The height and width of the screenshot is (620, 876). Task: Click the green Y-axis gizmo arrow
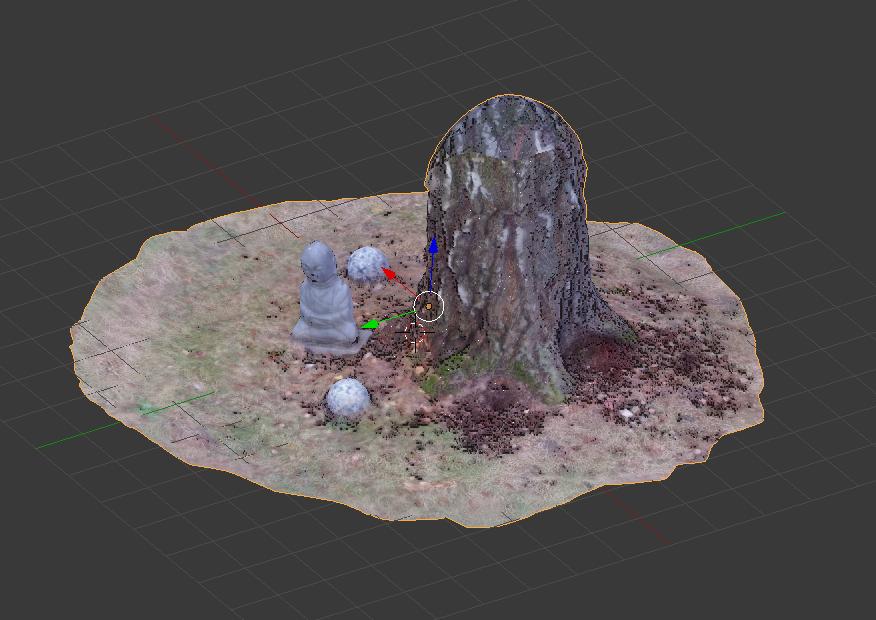371,324
